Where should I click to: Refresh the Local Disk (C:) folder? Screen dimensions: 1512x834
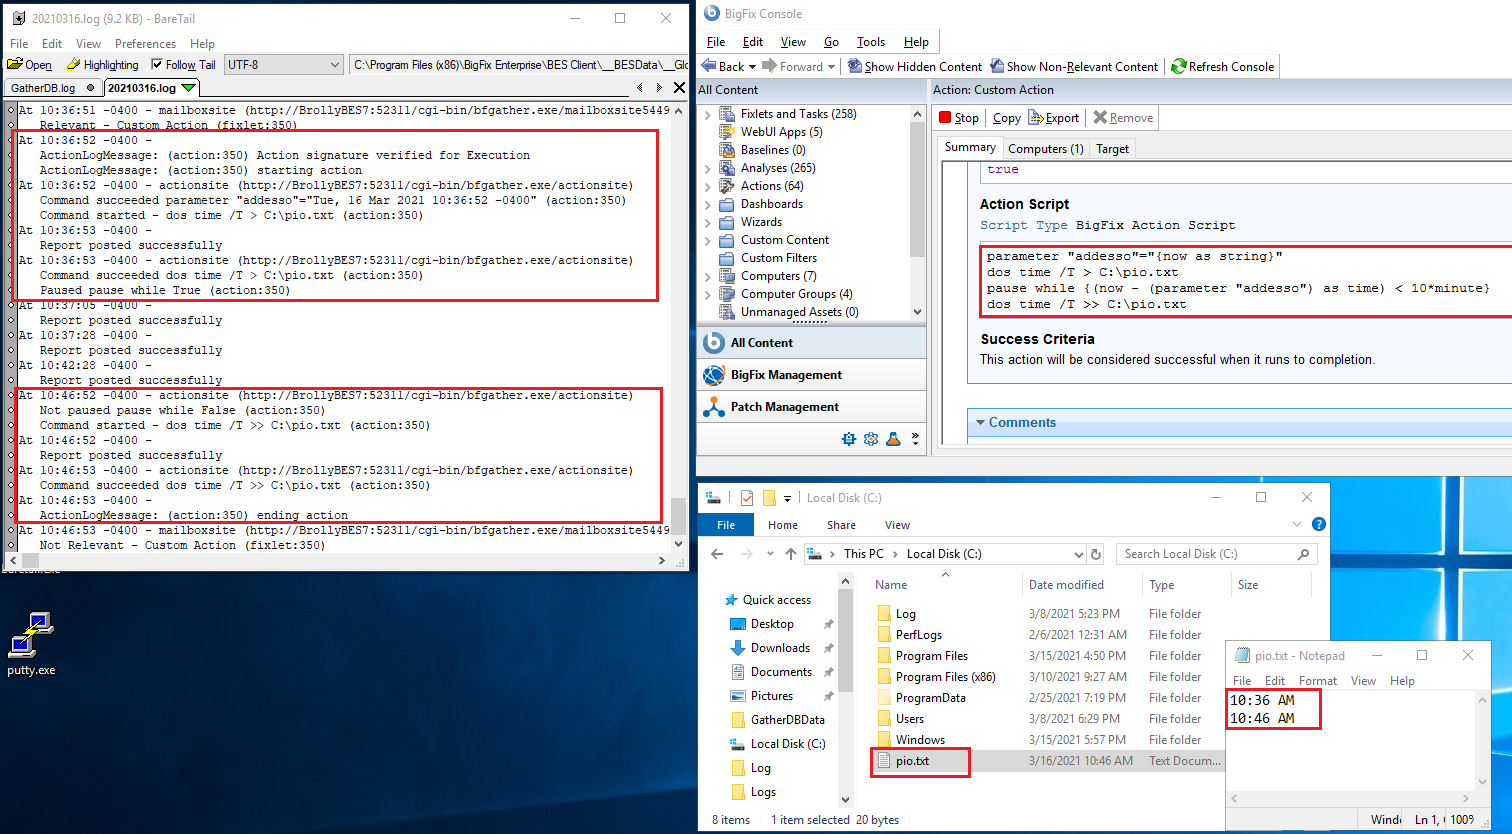pyautogui.click(x=1097, y=554)
